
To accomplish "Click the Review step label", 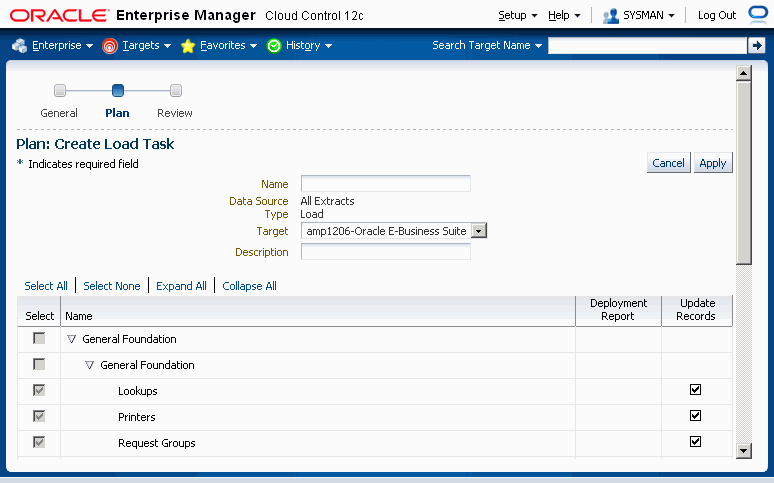I will pyautogui.click(x=175, y=113).
